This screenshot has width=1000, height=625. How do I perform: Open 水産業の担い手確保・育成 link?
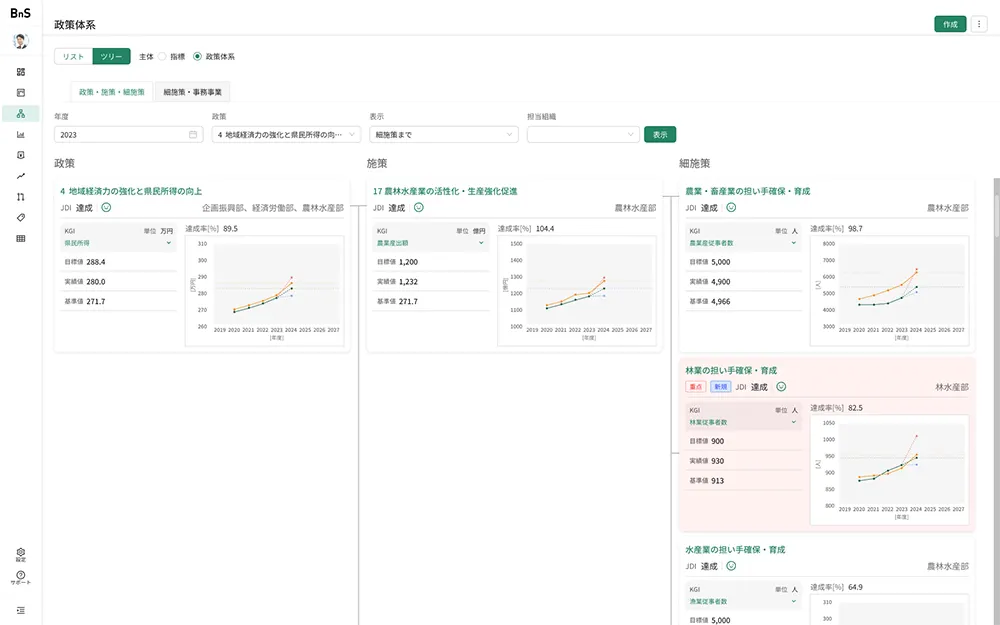coord(735,550)
